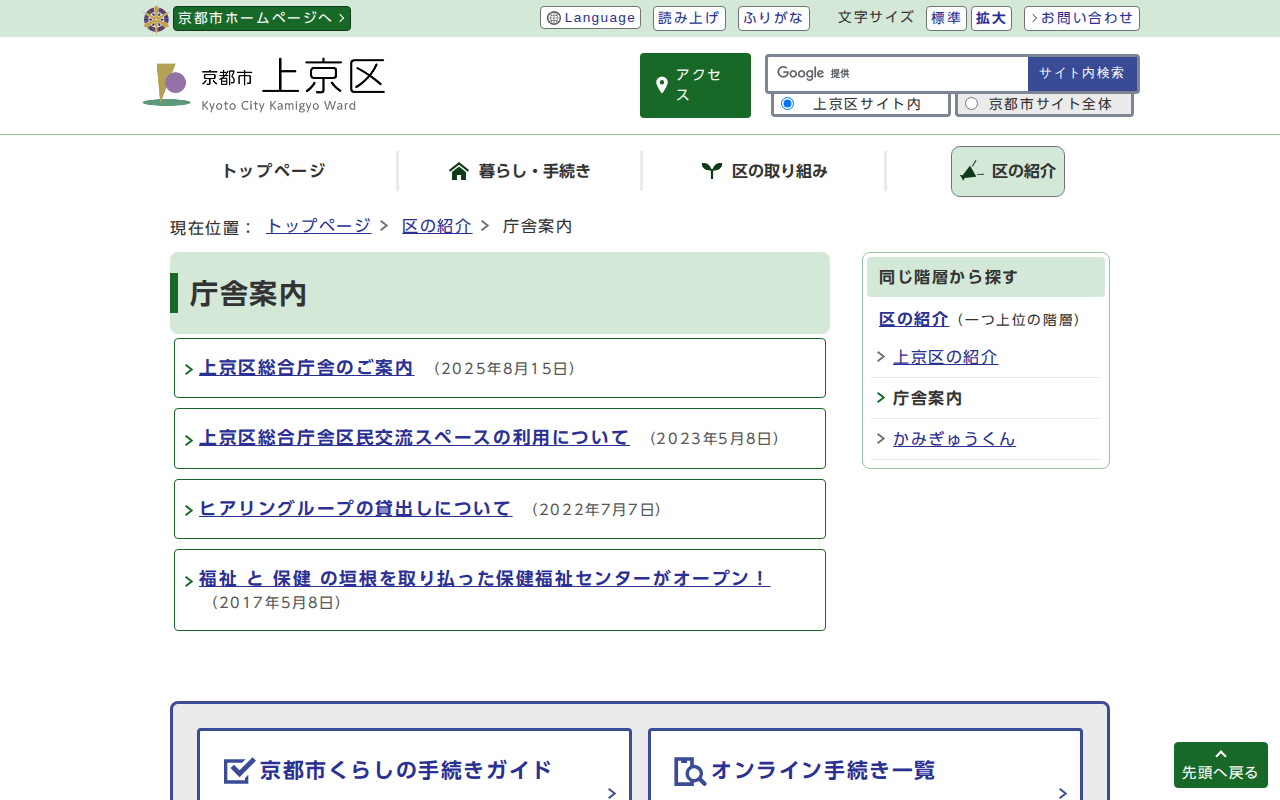Screen dimensions: 1280x800
Task: Select 京都市サイト全体 radio button
Action: tap(971, 104)
